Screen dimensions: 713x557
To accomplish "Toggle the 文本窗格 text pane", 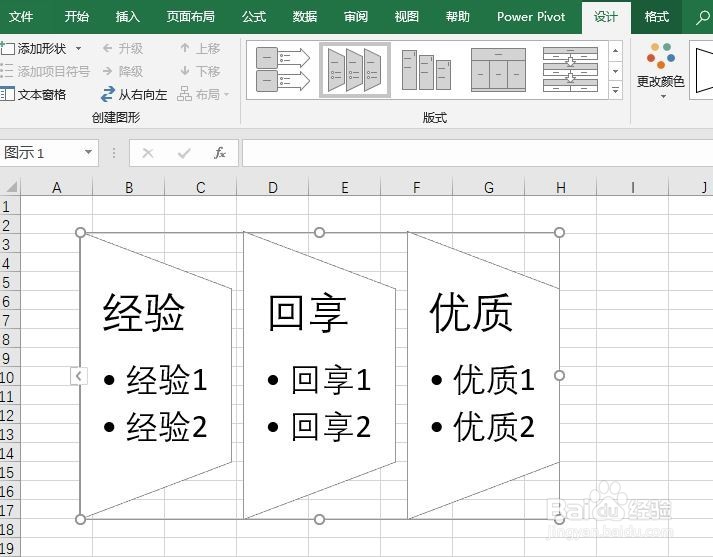I will tap(34, 94).
